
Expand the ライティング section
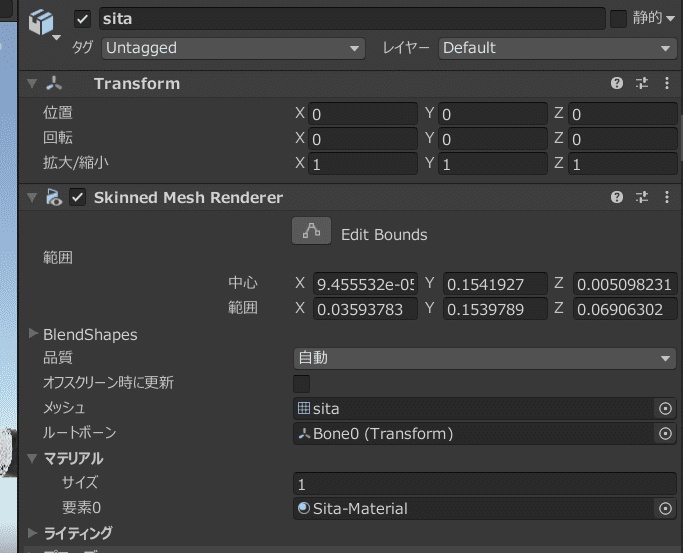[x=33, y=533]
